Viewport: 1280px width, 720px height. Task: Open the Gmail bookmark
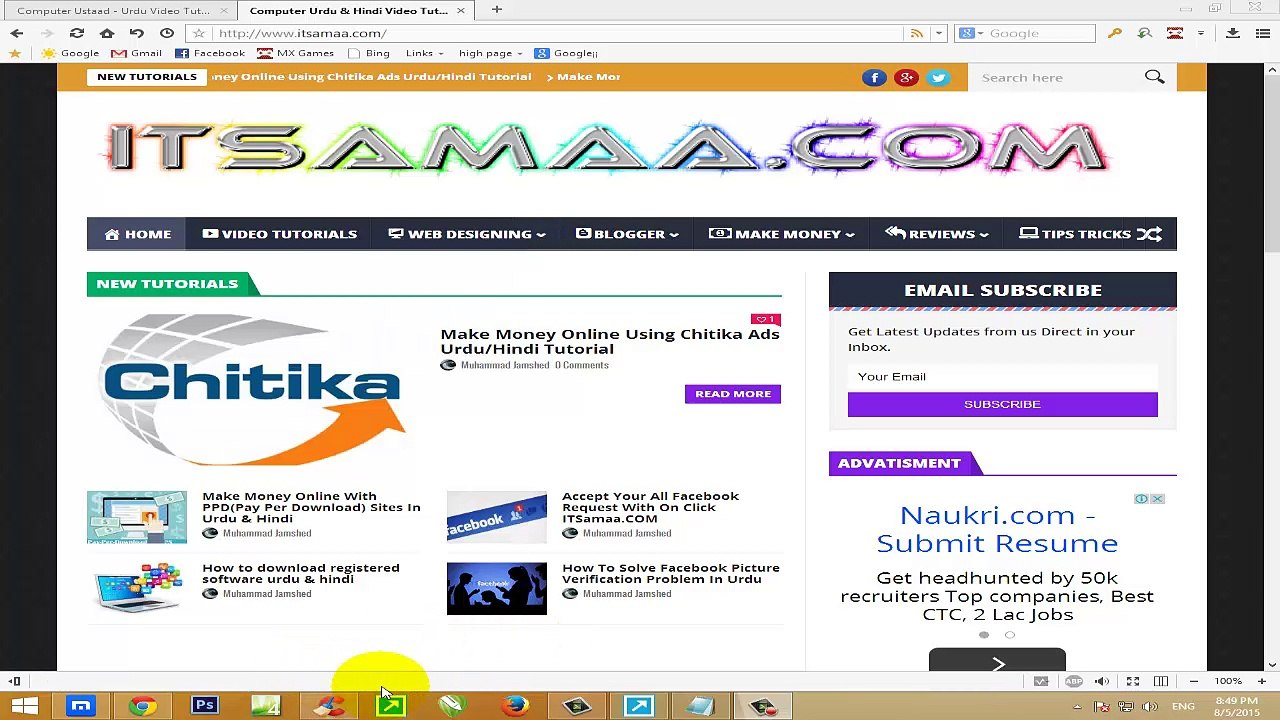coord(136,53)
